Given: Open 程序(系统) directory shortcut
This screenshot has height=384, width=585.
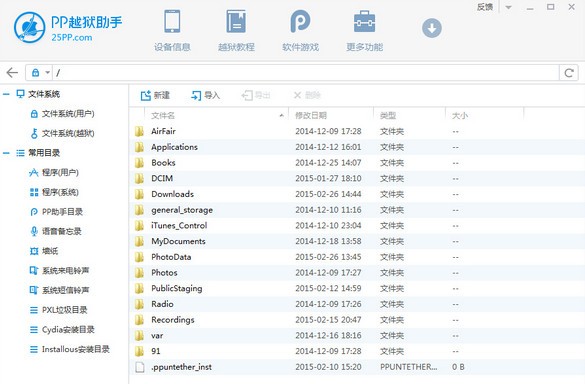Looking at the screenshot, I should coord(54,192).
